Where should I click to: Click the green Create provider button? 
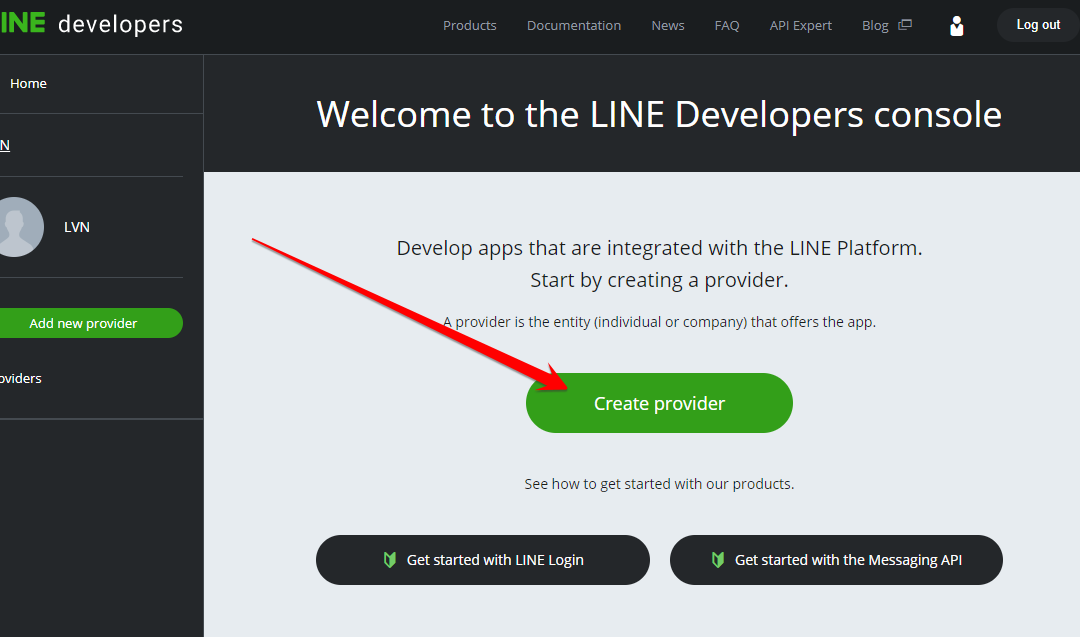pos(659,403)
